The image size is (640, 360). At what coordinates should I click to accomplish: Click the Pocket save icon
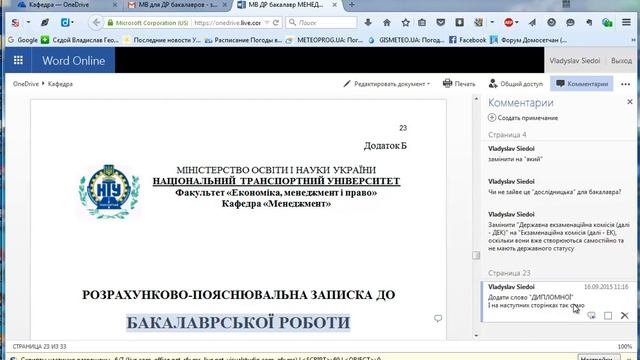click(440, 22)
